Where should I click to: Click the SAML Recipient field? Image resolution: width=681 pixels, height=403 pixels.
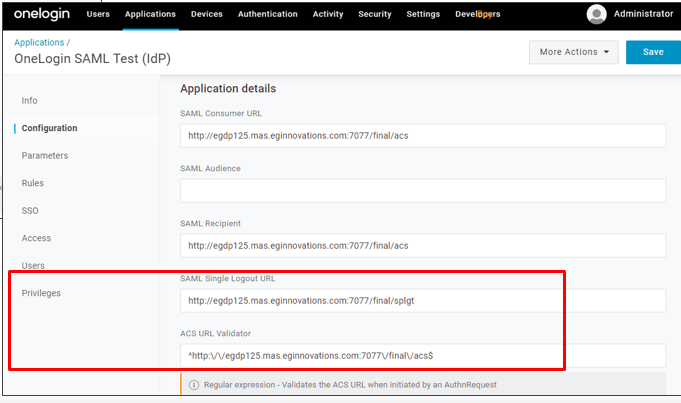tap(423, 246)
